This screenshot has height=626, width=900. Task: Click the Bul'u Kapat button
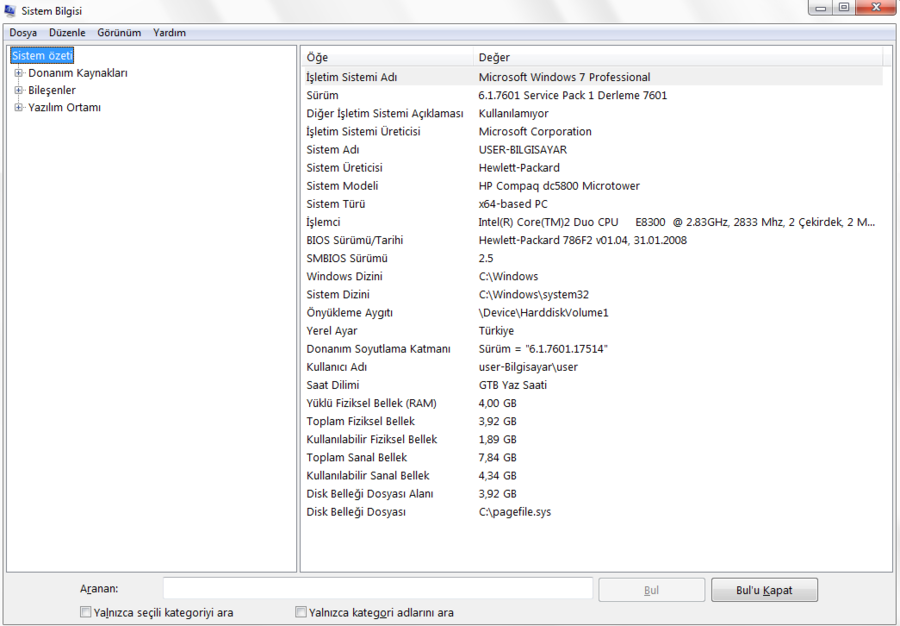(x=764, y=590)
